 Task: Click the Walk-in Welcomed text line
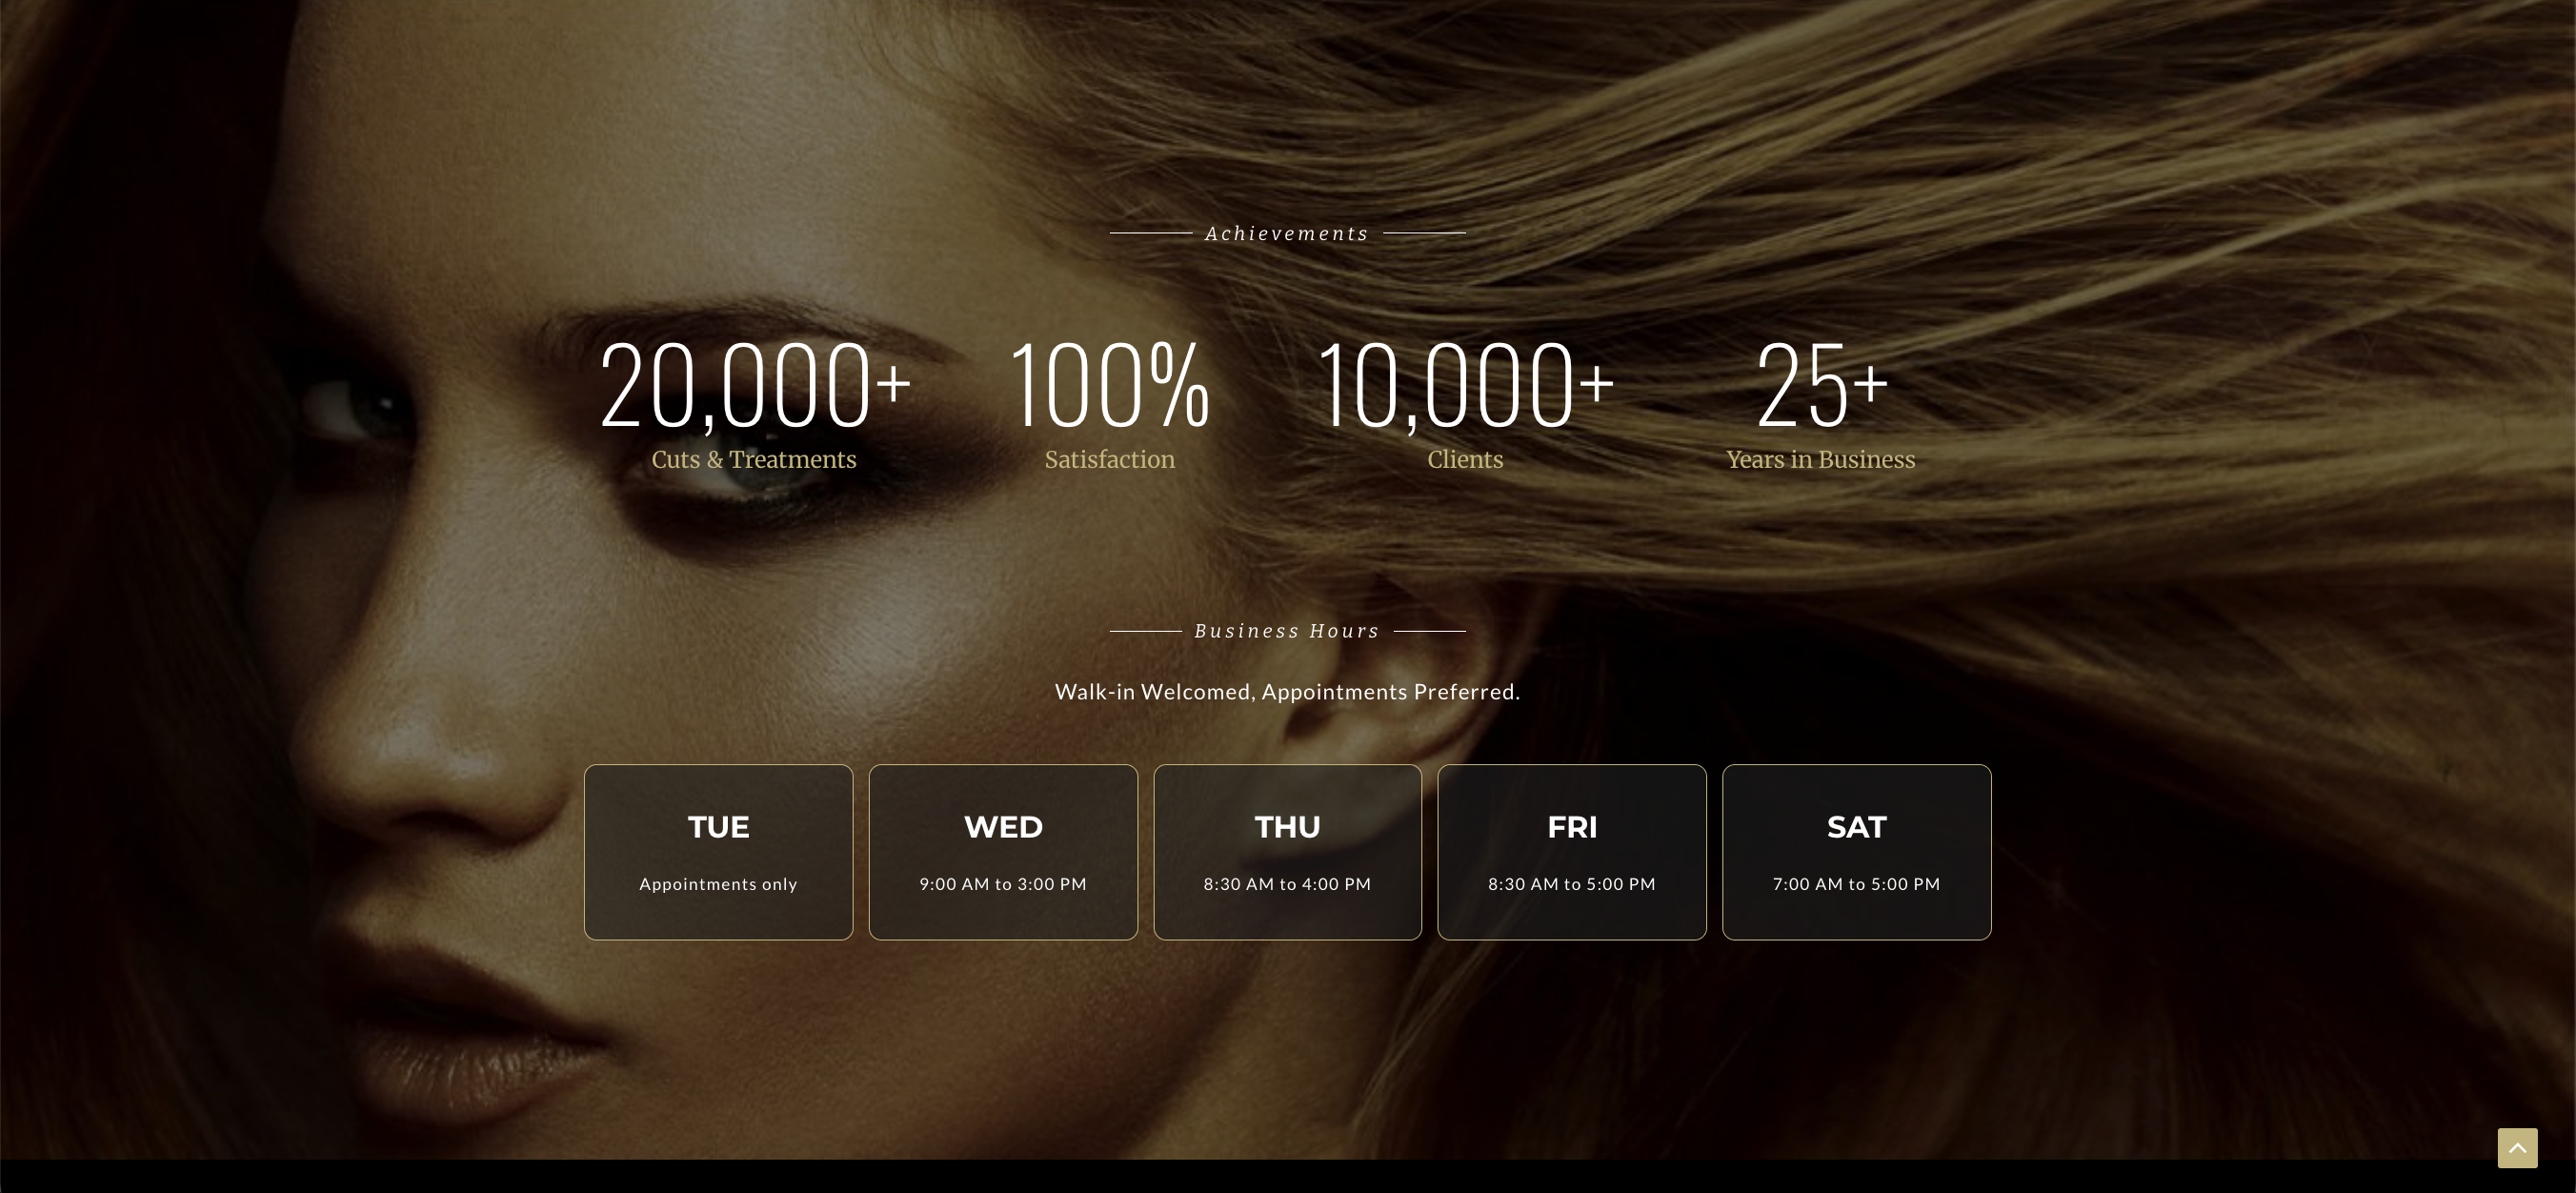coord(1287,691)
